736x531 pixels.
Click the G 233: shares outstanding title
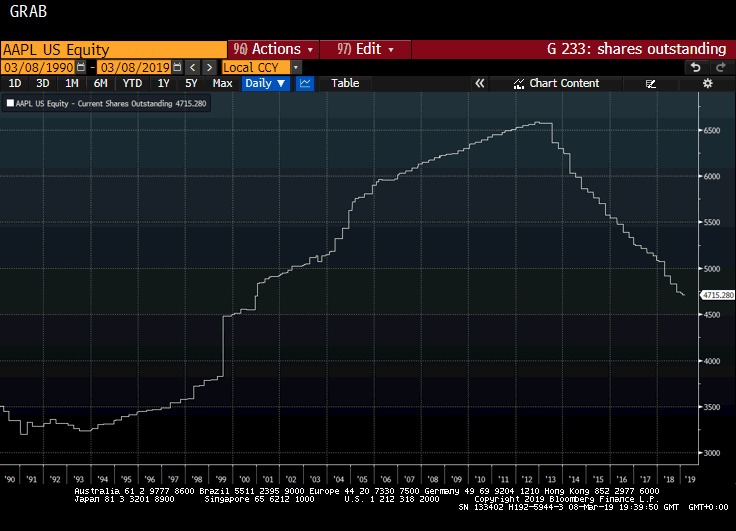point(636,49)
